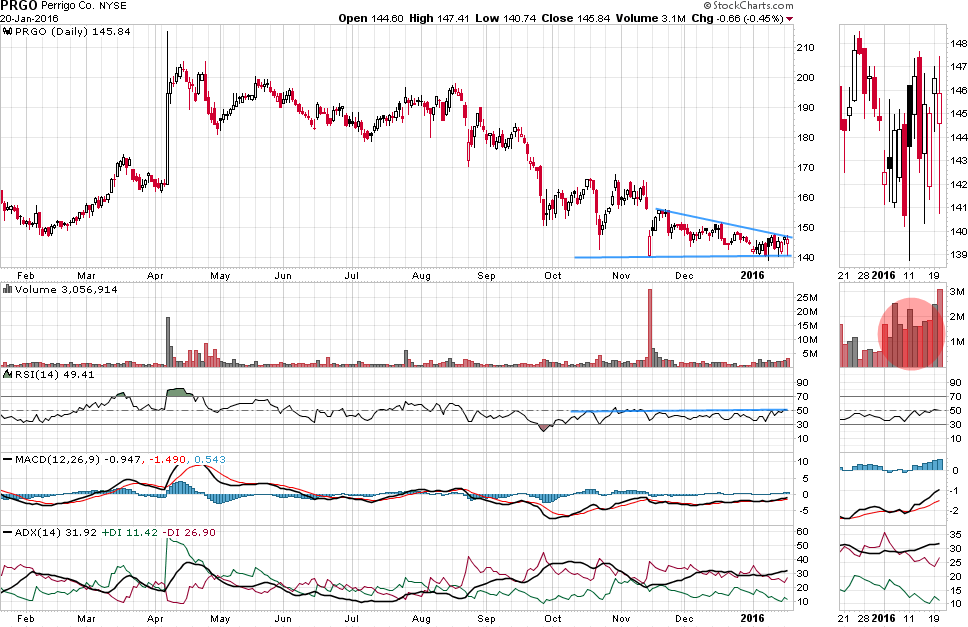Click the descending blue trendline on price chart
The image size is (968, 627).
[724, 223]
